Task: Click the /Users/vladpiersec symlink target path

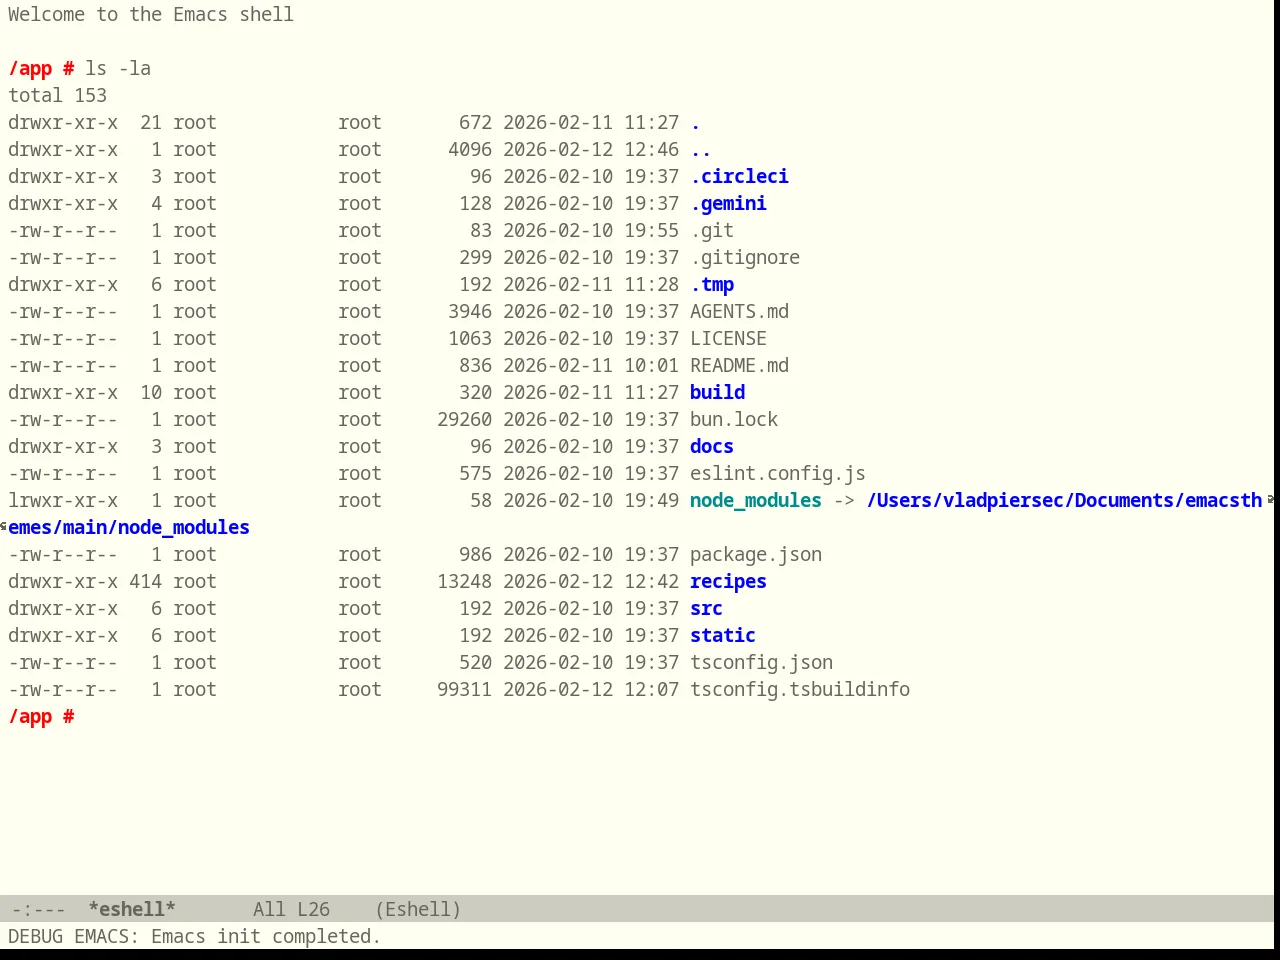Action: pyautogui.click(x=1064, y=501)
